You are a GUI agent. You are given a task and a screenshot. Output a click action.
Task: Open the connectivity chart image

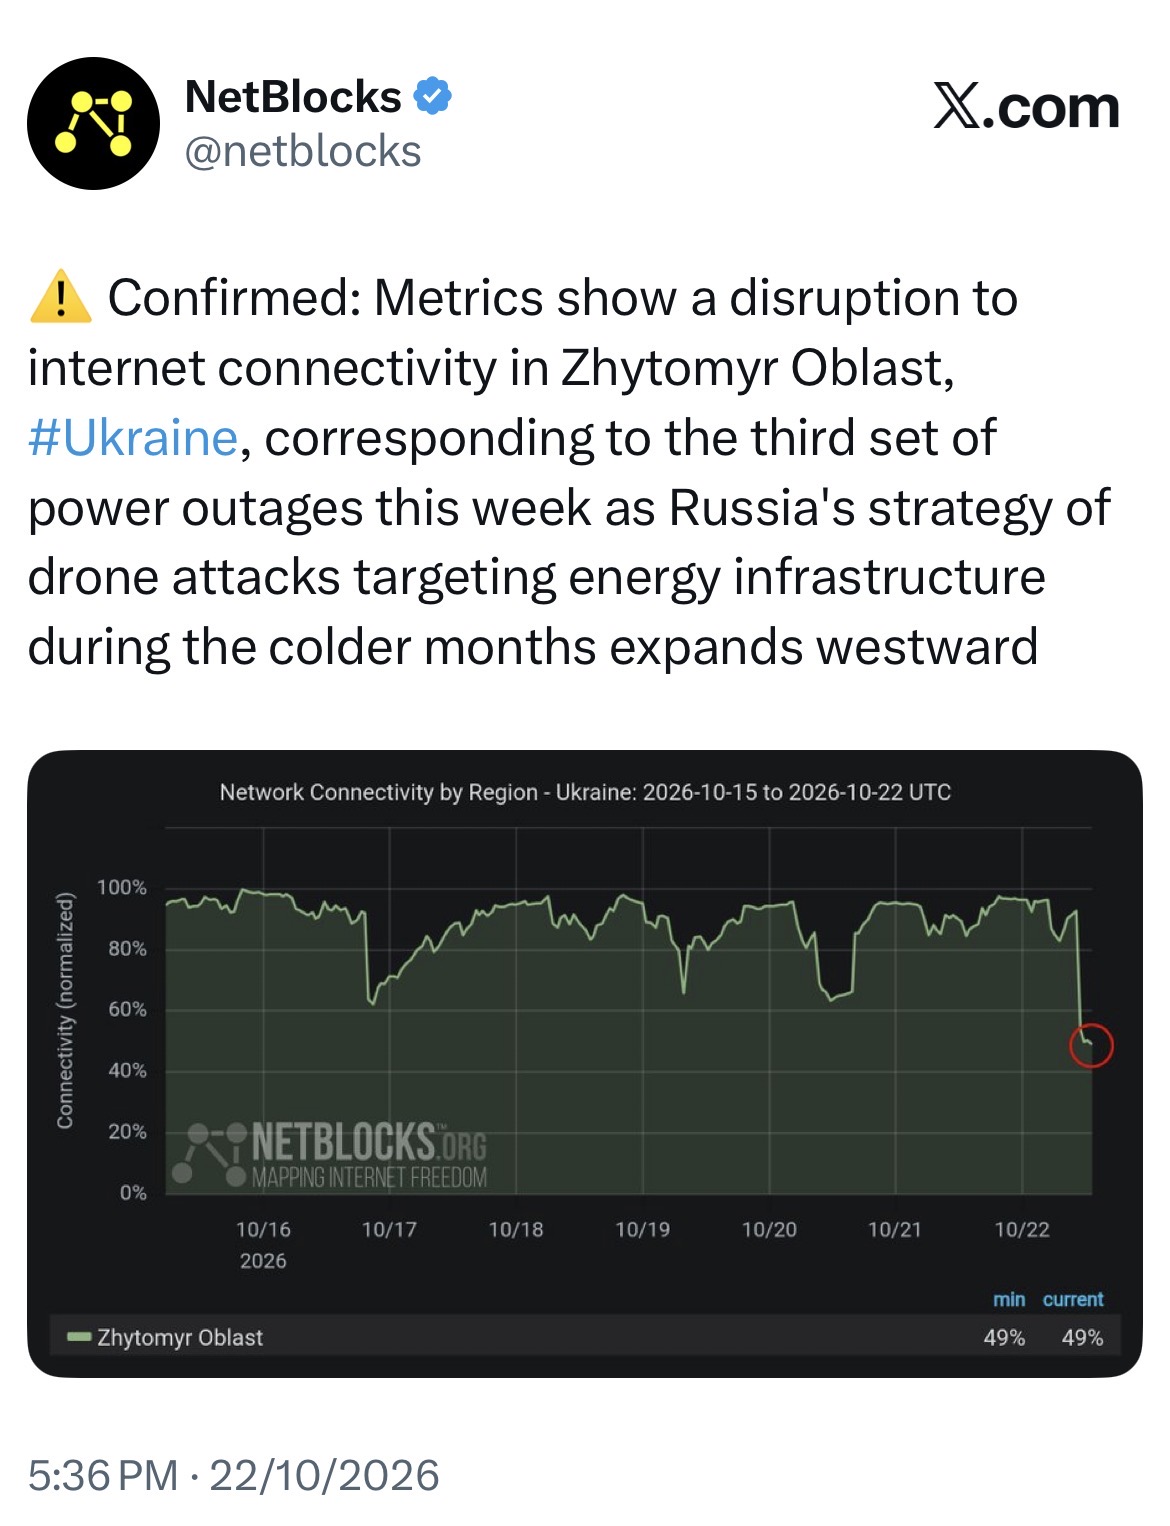point(585,1063)
